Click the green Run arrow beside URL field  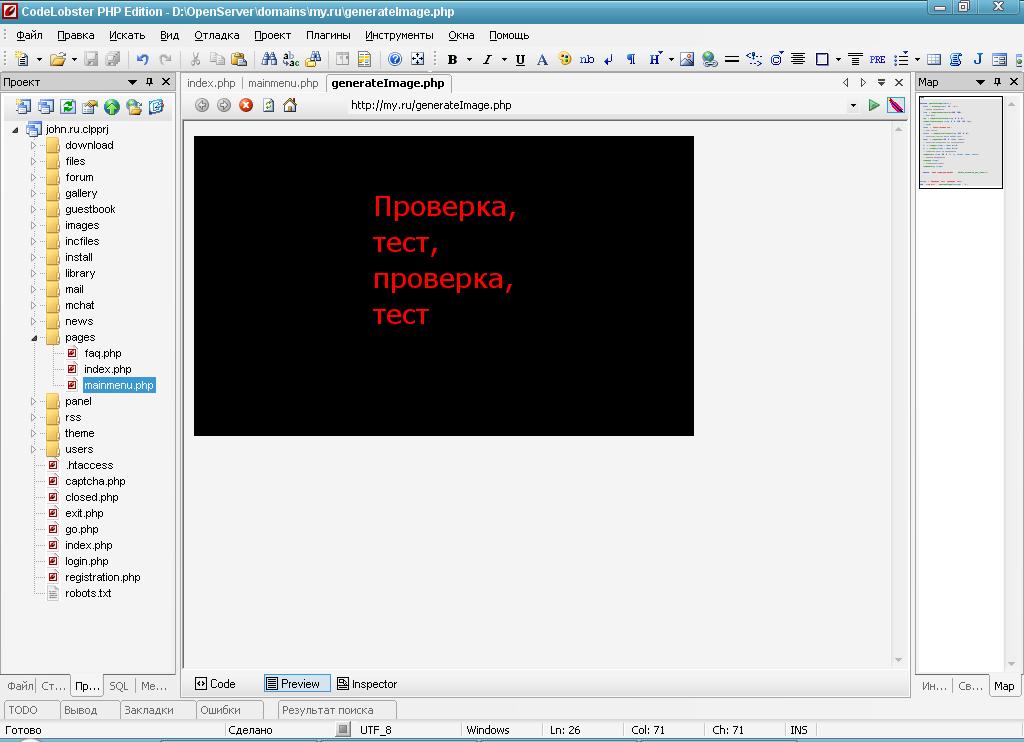(874, 105)
